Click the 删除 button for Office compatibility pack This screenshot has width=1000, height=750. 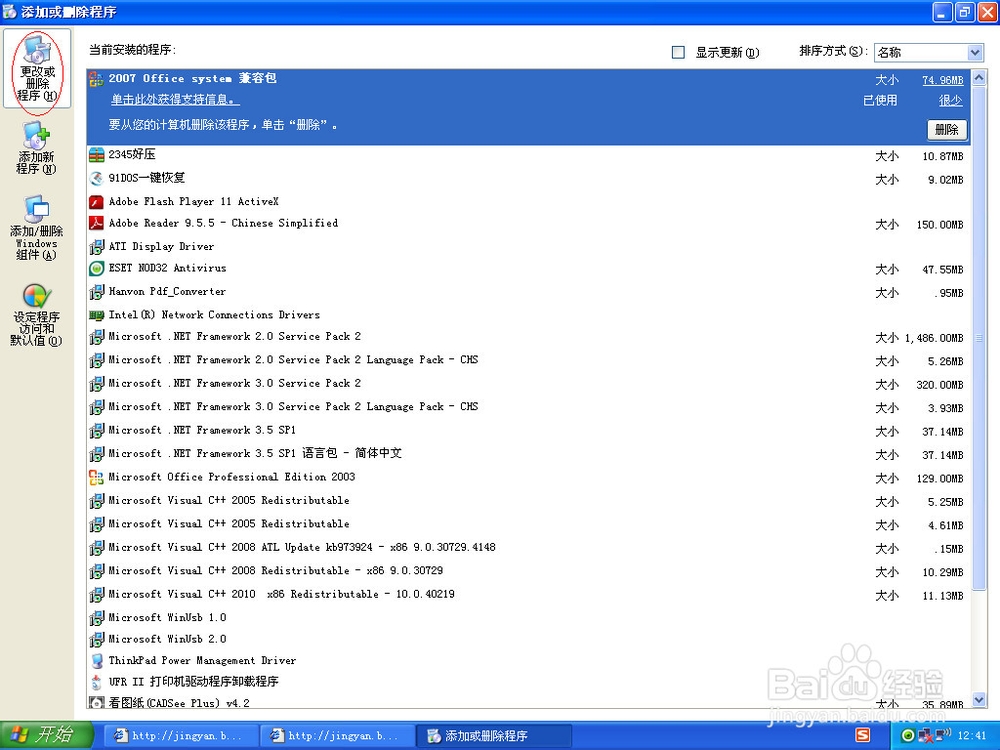click(946, 129)
